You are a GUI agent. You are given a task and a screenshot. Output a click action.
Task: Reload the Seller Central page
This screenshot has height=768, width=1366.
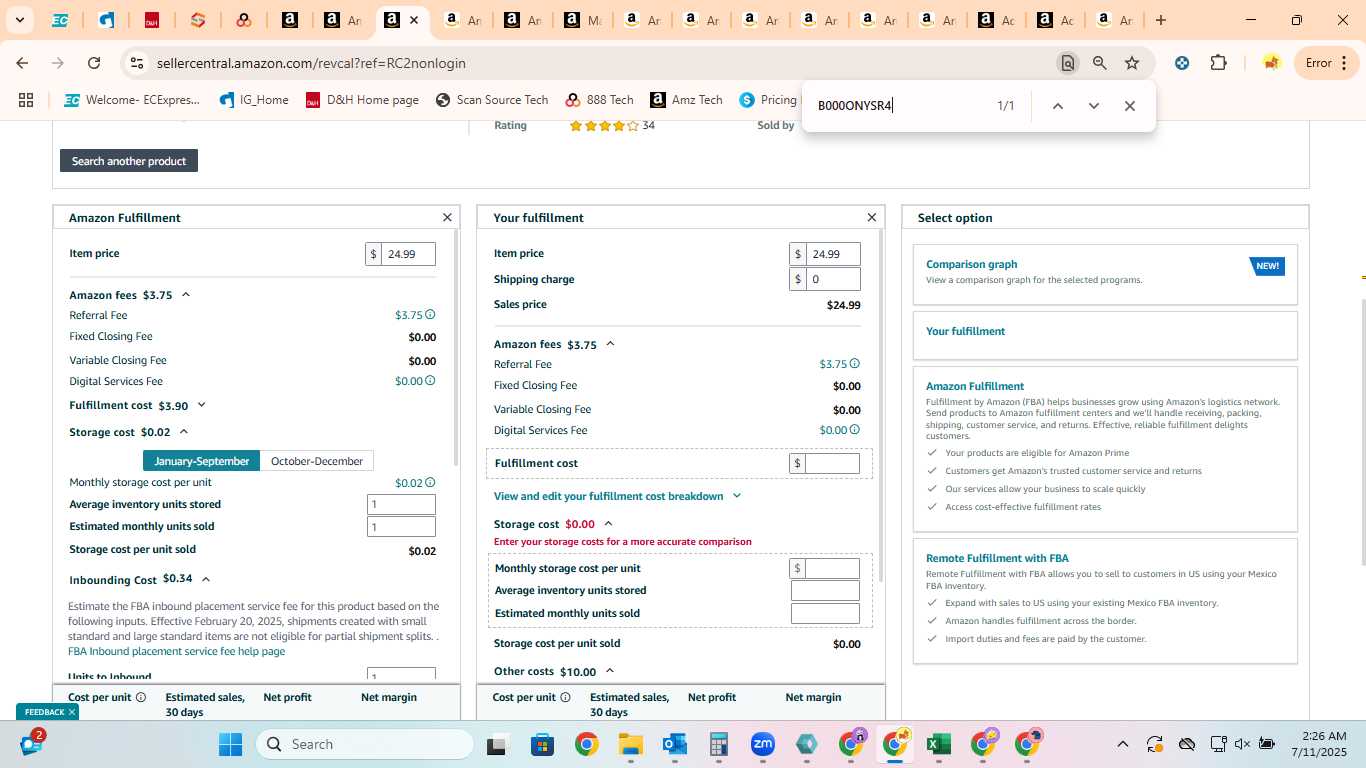click(x=94, y=63)
